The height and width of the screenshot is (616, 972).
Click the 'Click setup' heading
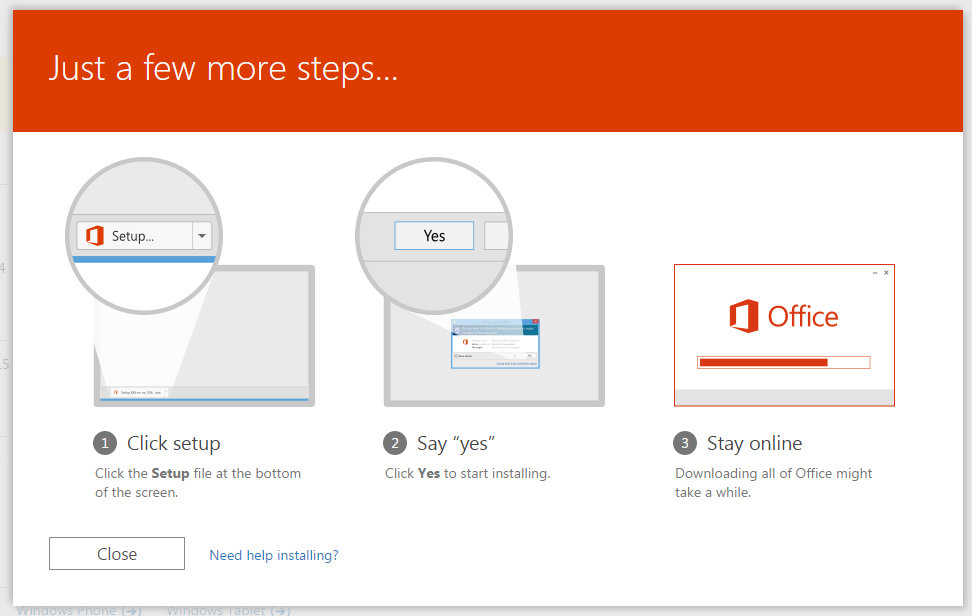(174, 443)
